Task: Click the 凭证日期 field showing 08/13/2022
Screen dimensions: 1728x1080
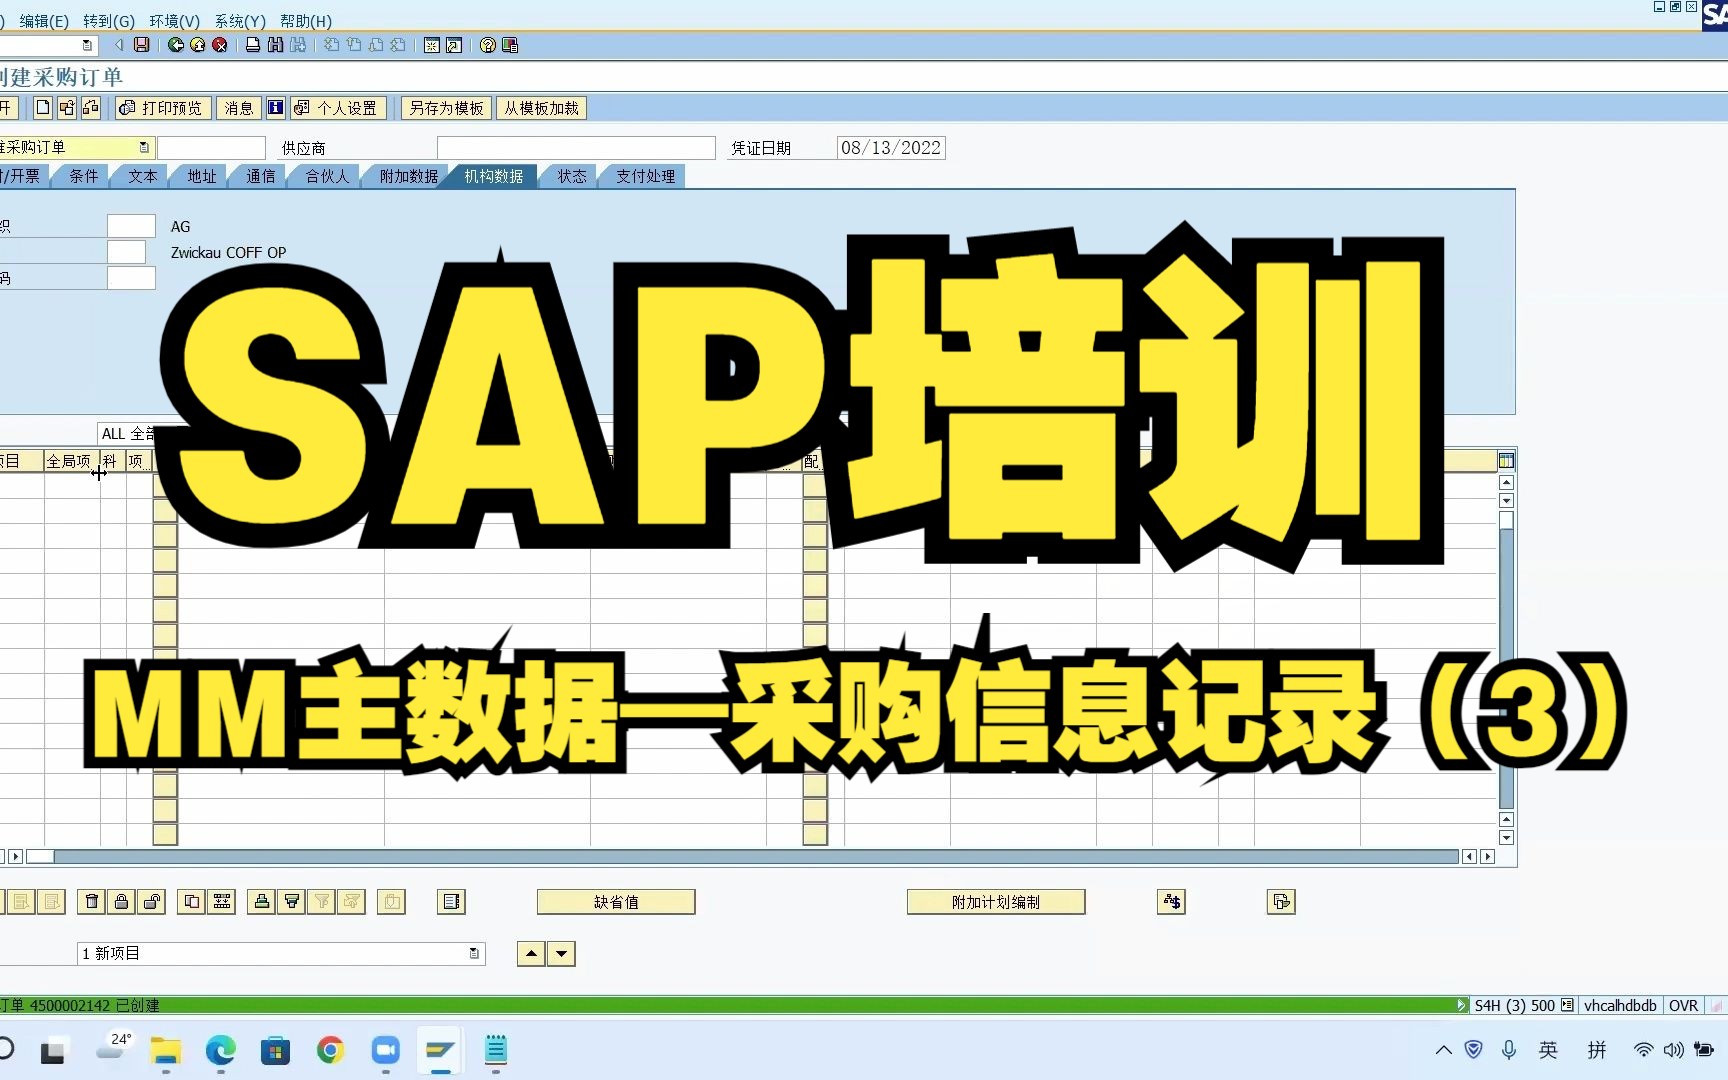Action: pyautogui.click(x=891, y=148)
